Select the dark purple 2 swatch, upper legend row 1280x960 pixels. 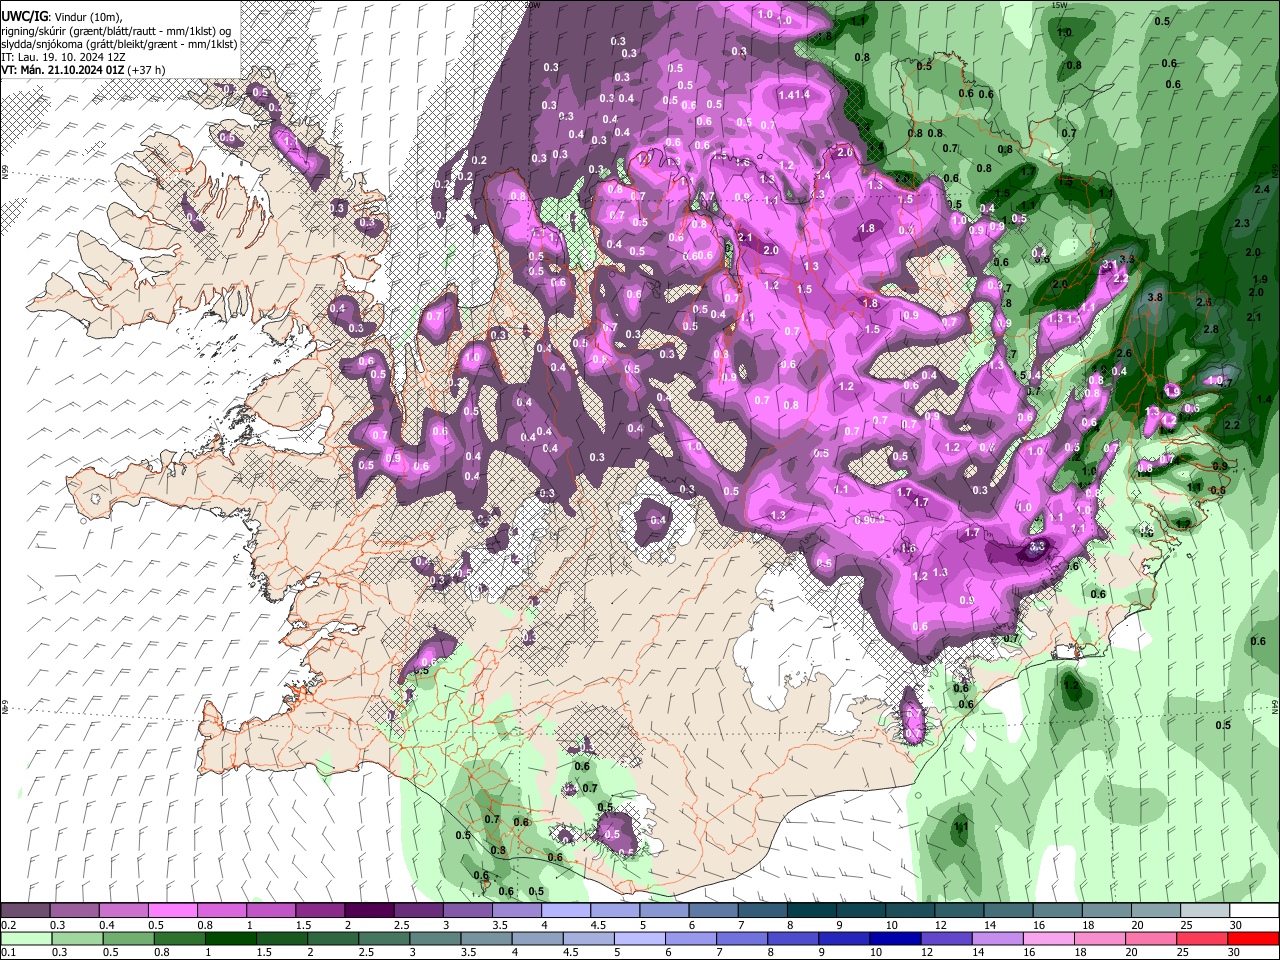point(369,911)
